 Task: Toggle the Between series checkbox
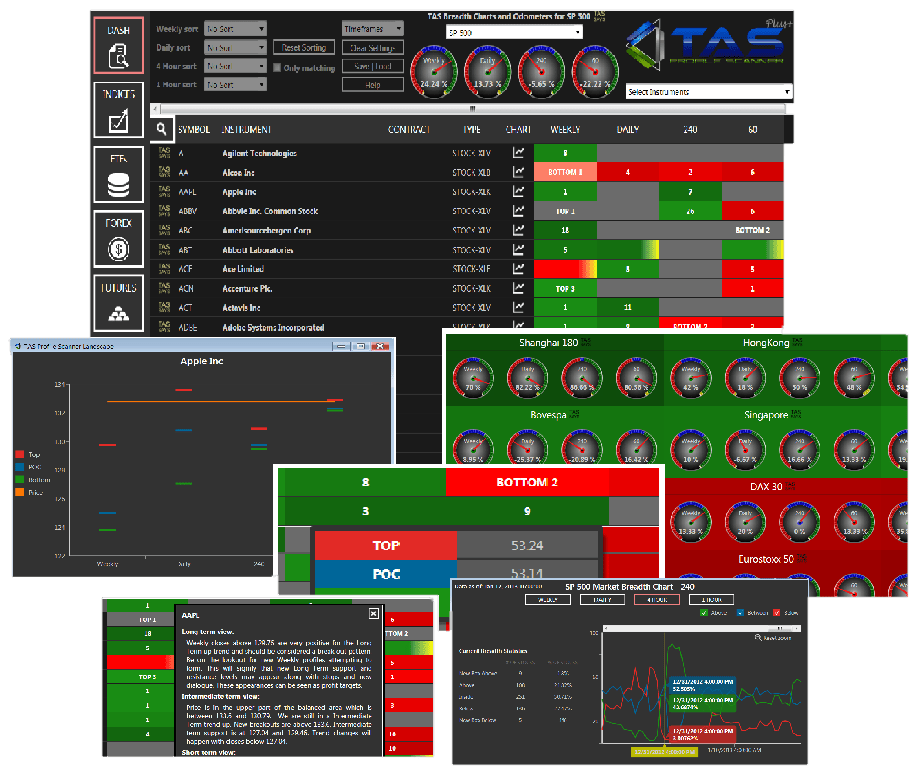740,613
